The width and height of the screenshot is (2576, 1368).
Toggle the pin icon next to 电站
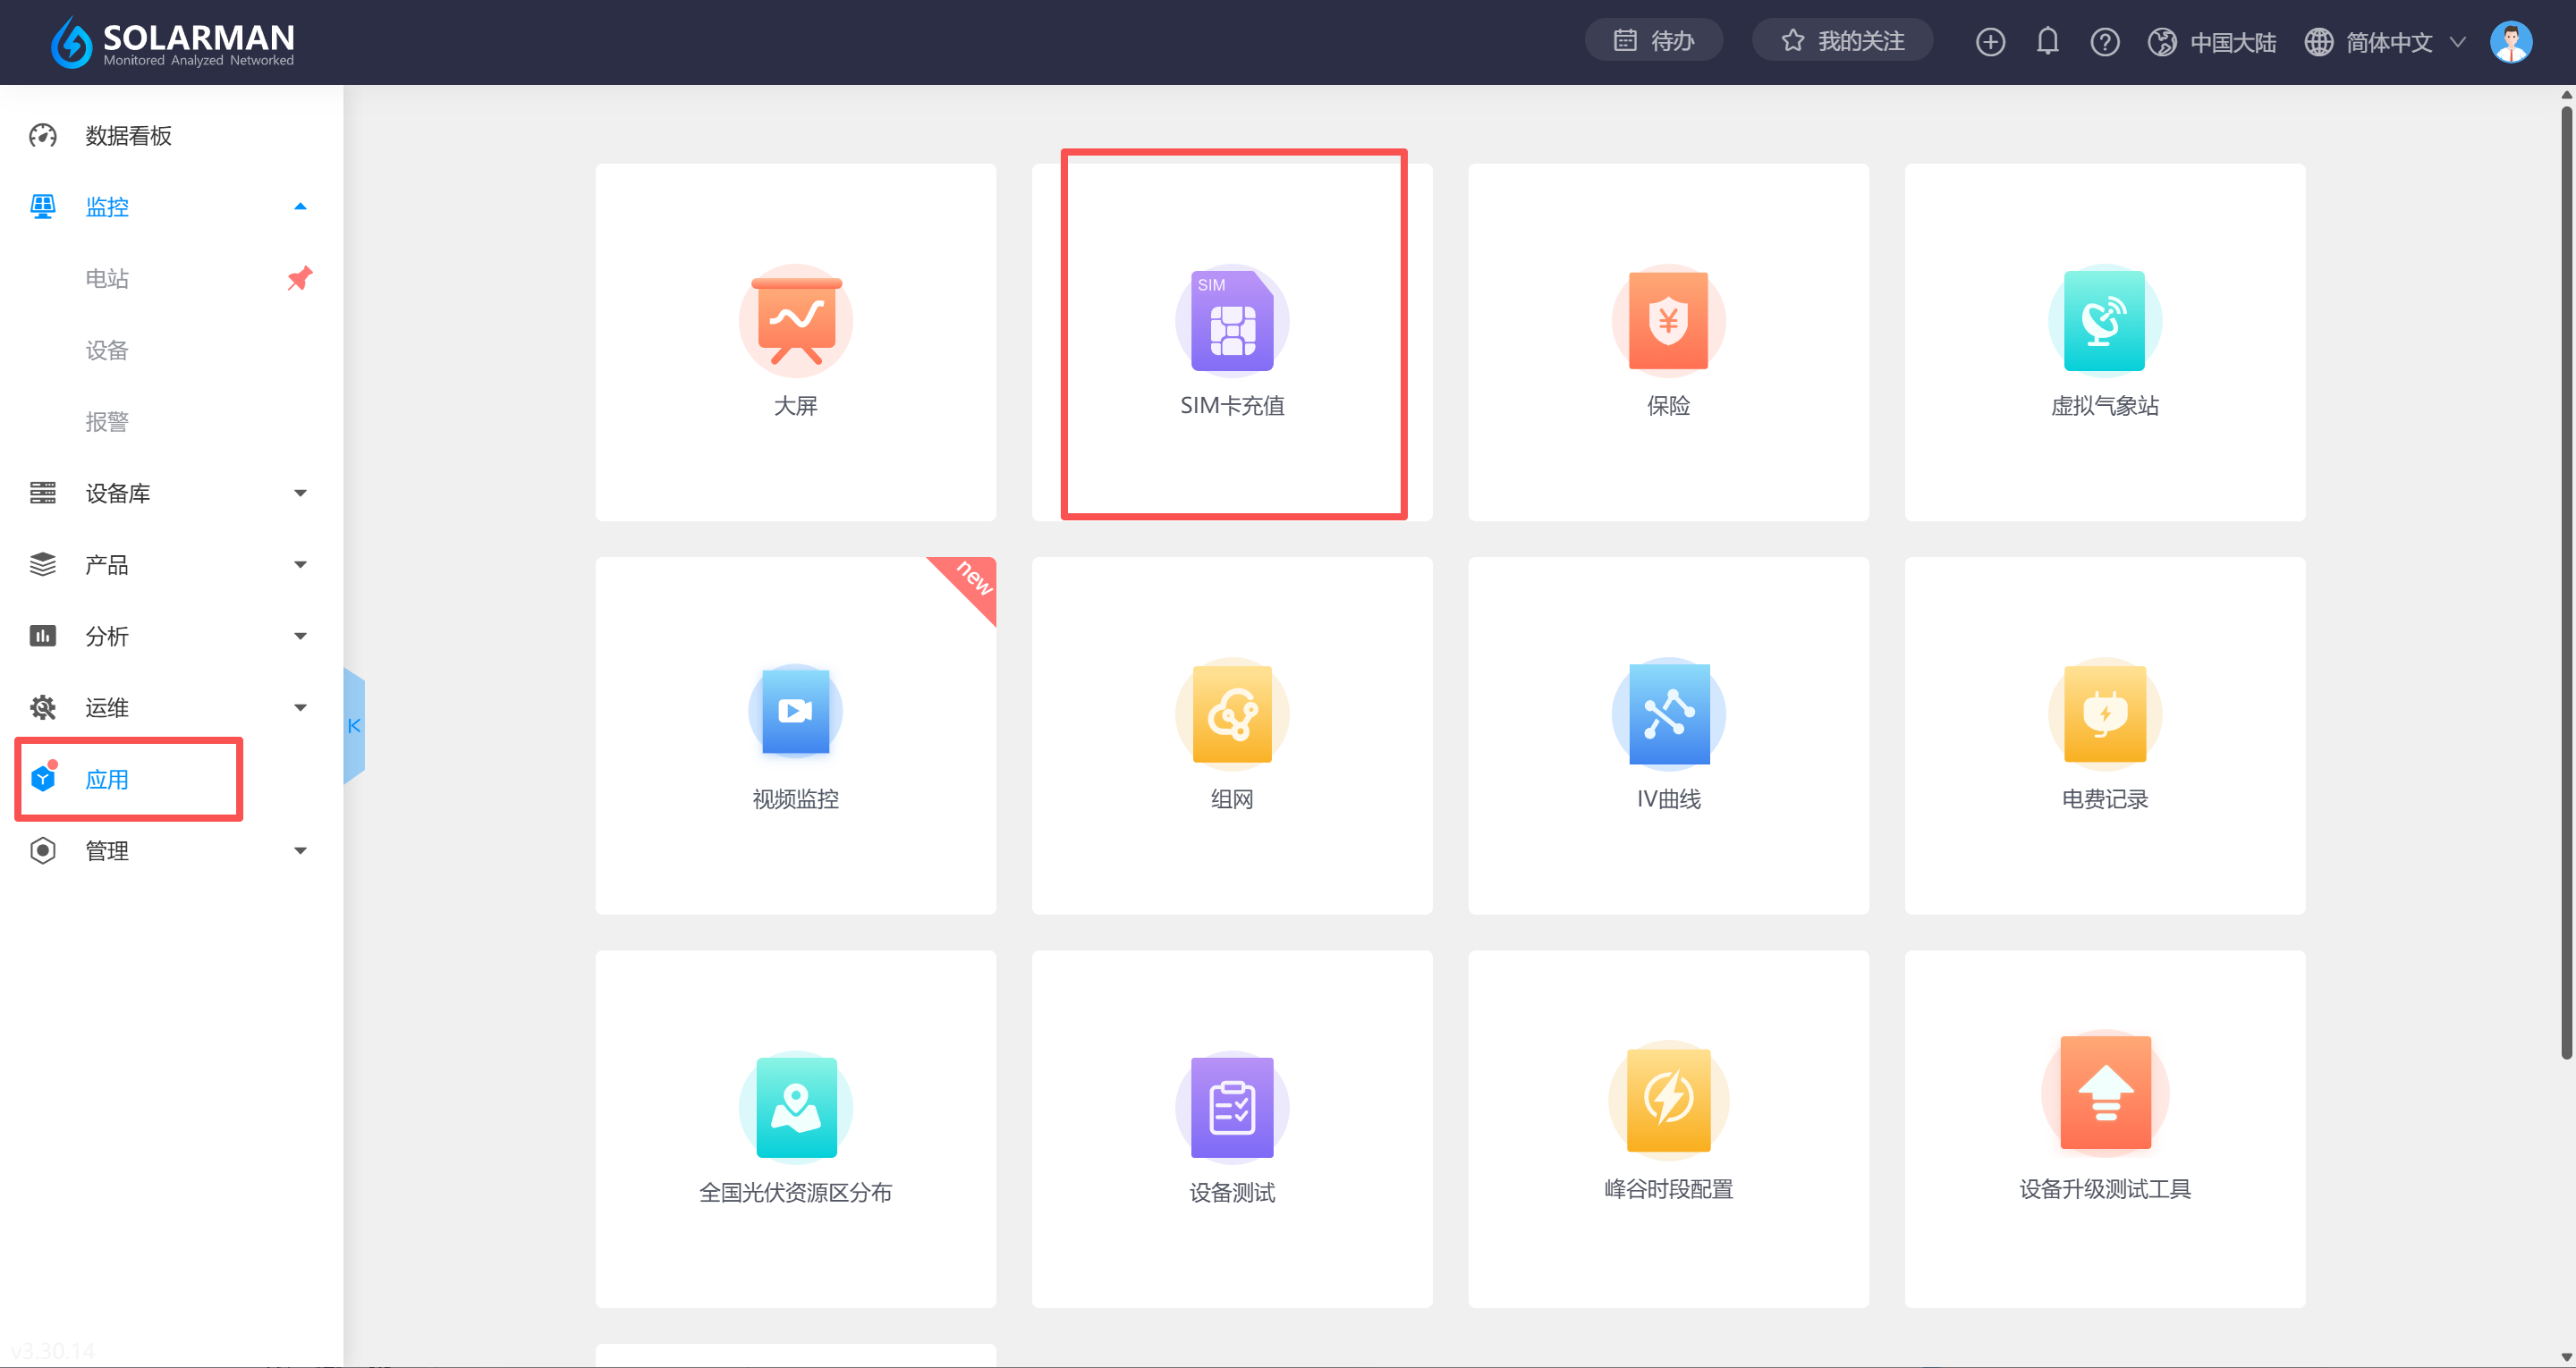click(x=300, y=278)
